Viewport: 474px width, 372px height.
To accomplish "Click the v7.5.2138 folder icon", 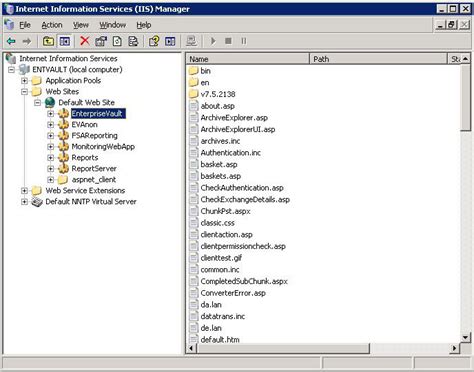I will [x=193, y=94].
